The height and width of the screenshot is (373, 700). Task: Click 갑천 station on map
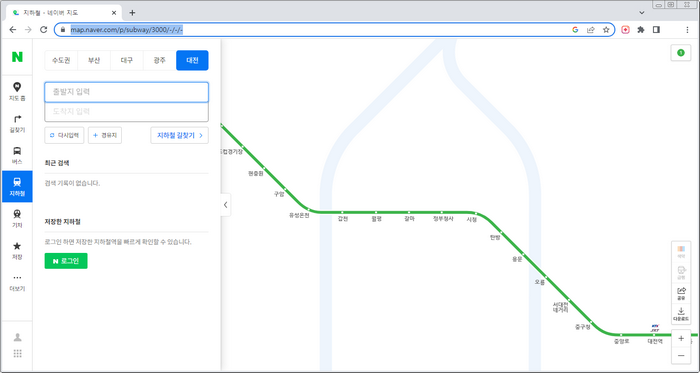[x=343, y=219]
